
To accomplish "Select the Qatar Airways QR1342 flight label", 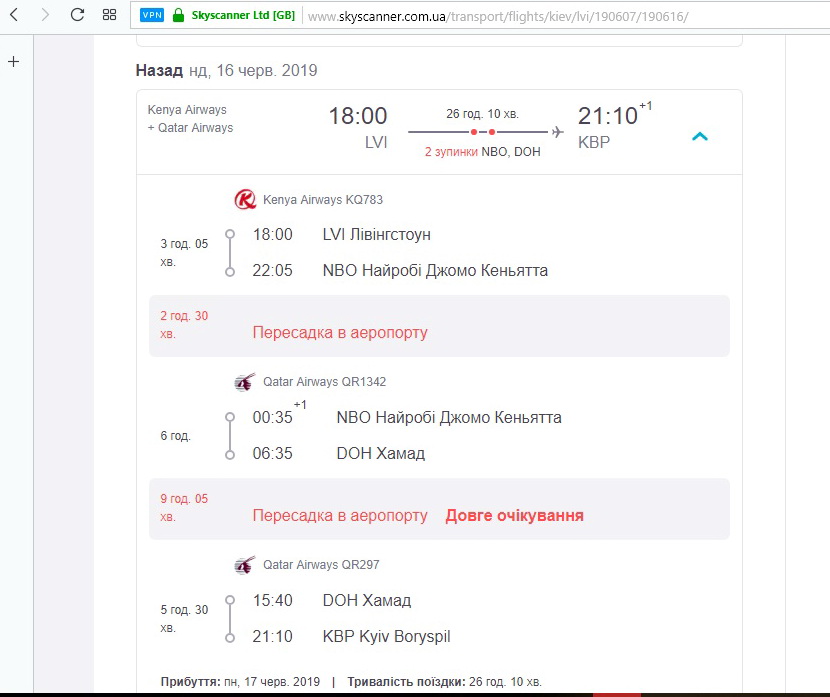I will point(324,382).
